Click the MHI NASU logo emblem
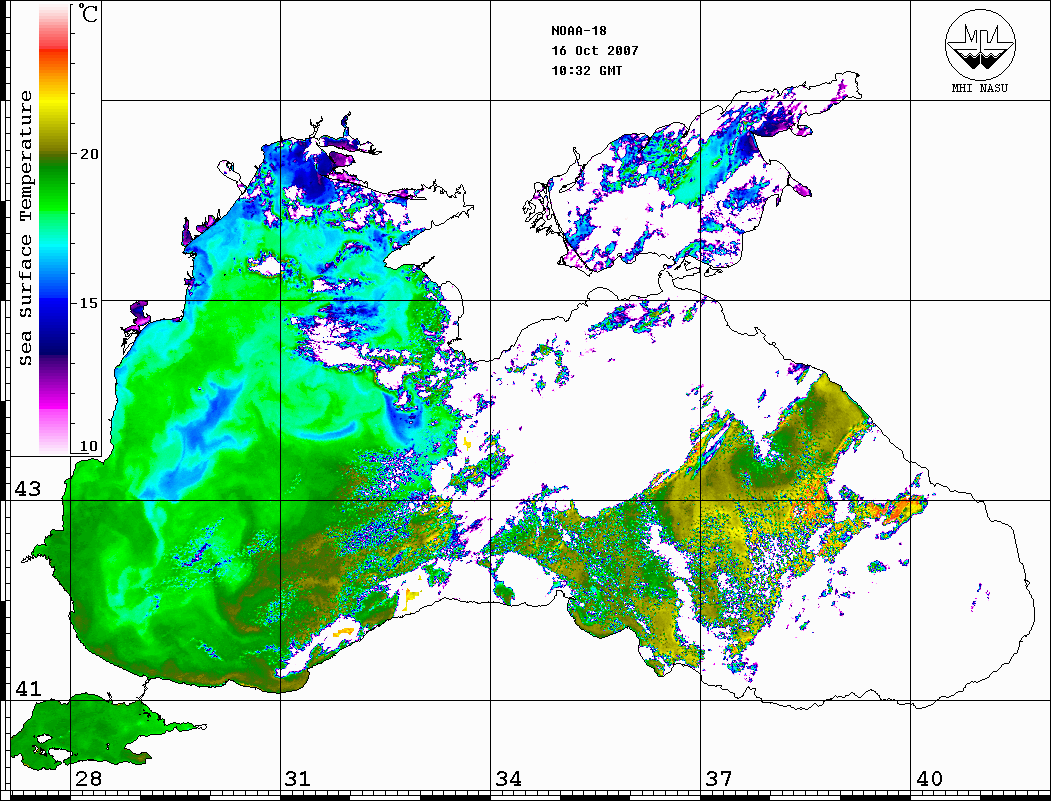The image size is (1051, 801). tap(980, 44)
